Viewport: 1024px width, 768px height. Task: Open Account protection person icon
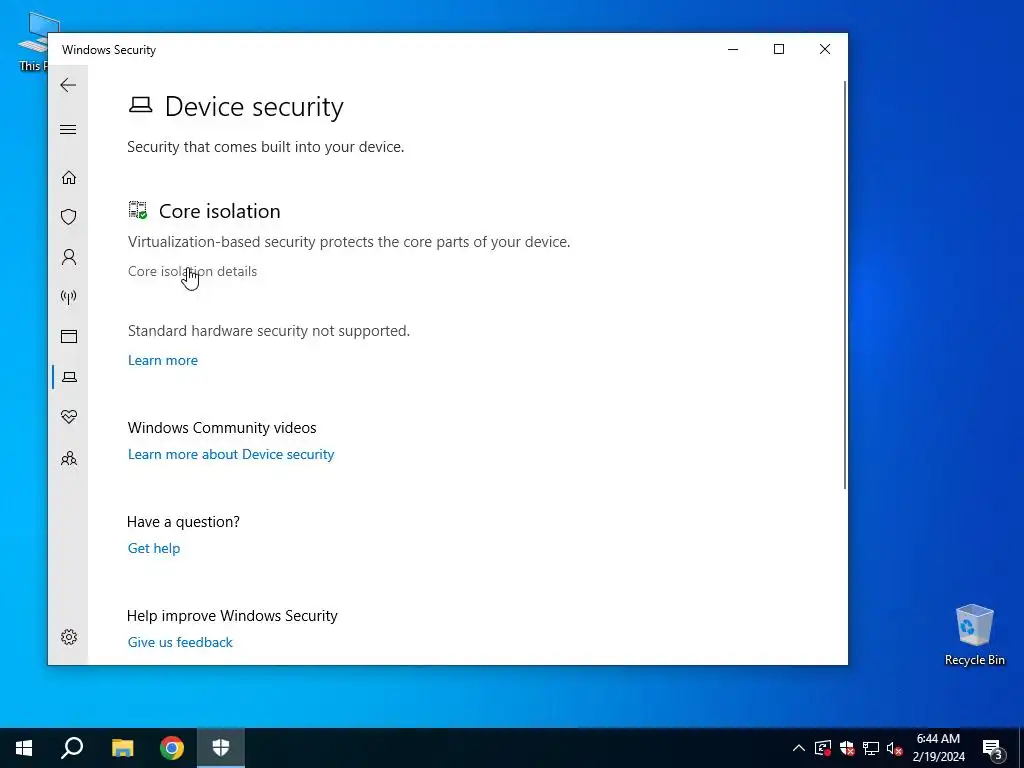point(69,257)
